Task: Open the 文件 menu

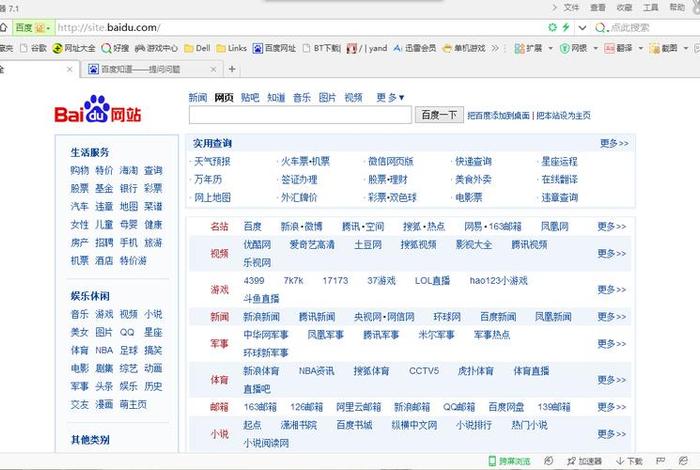Action: 571,8
